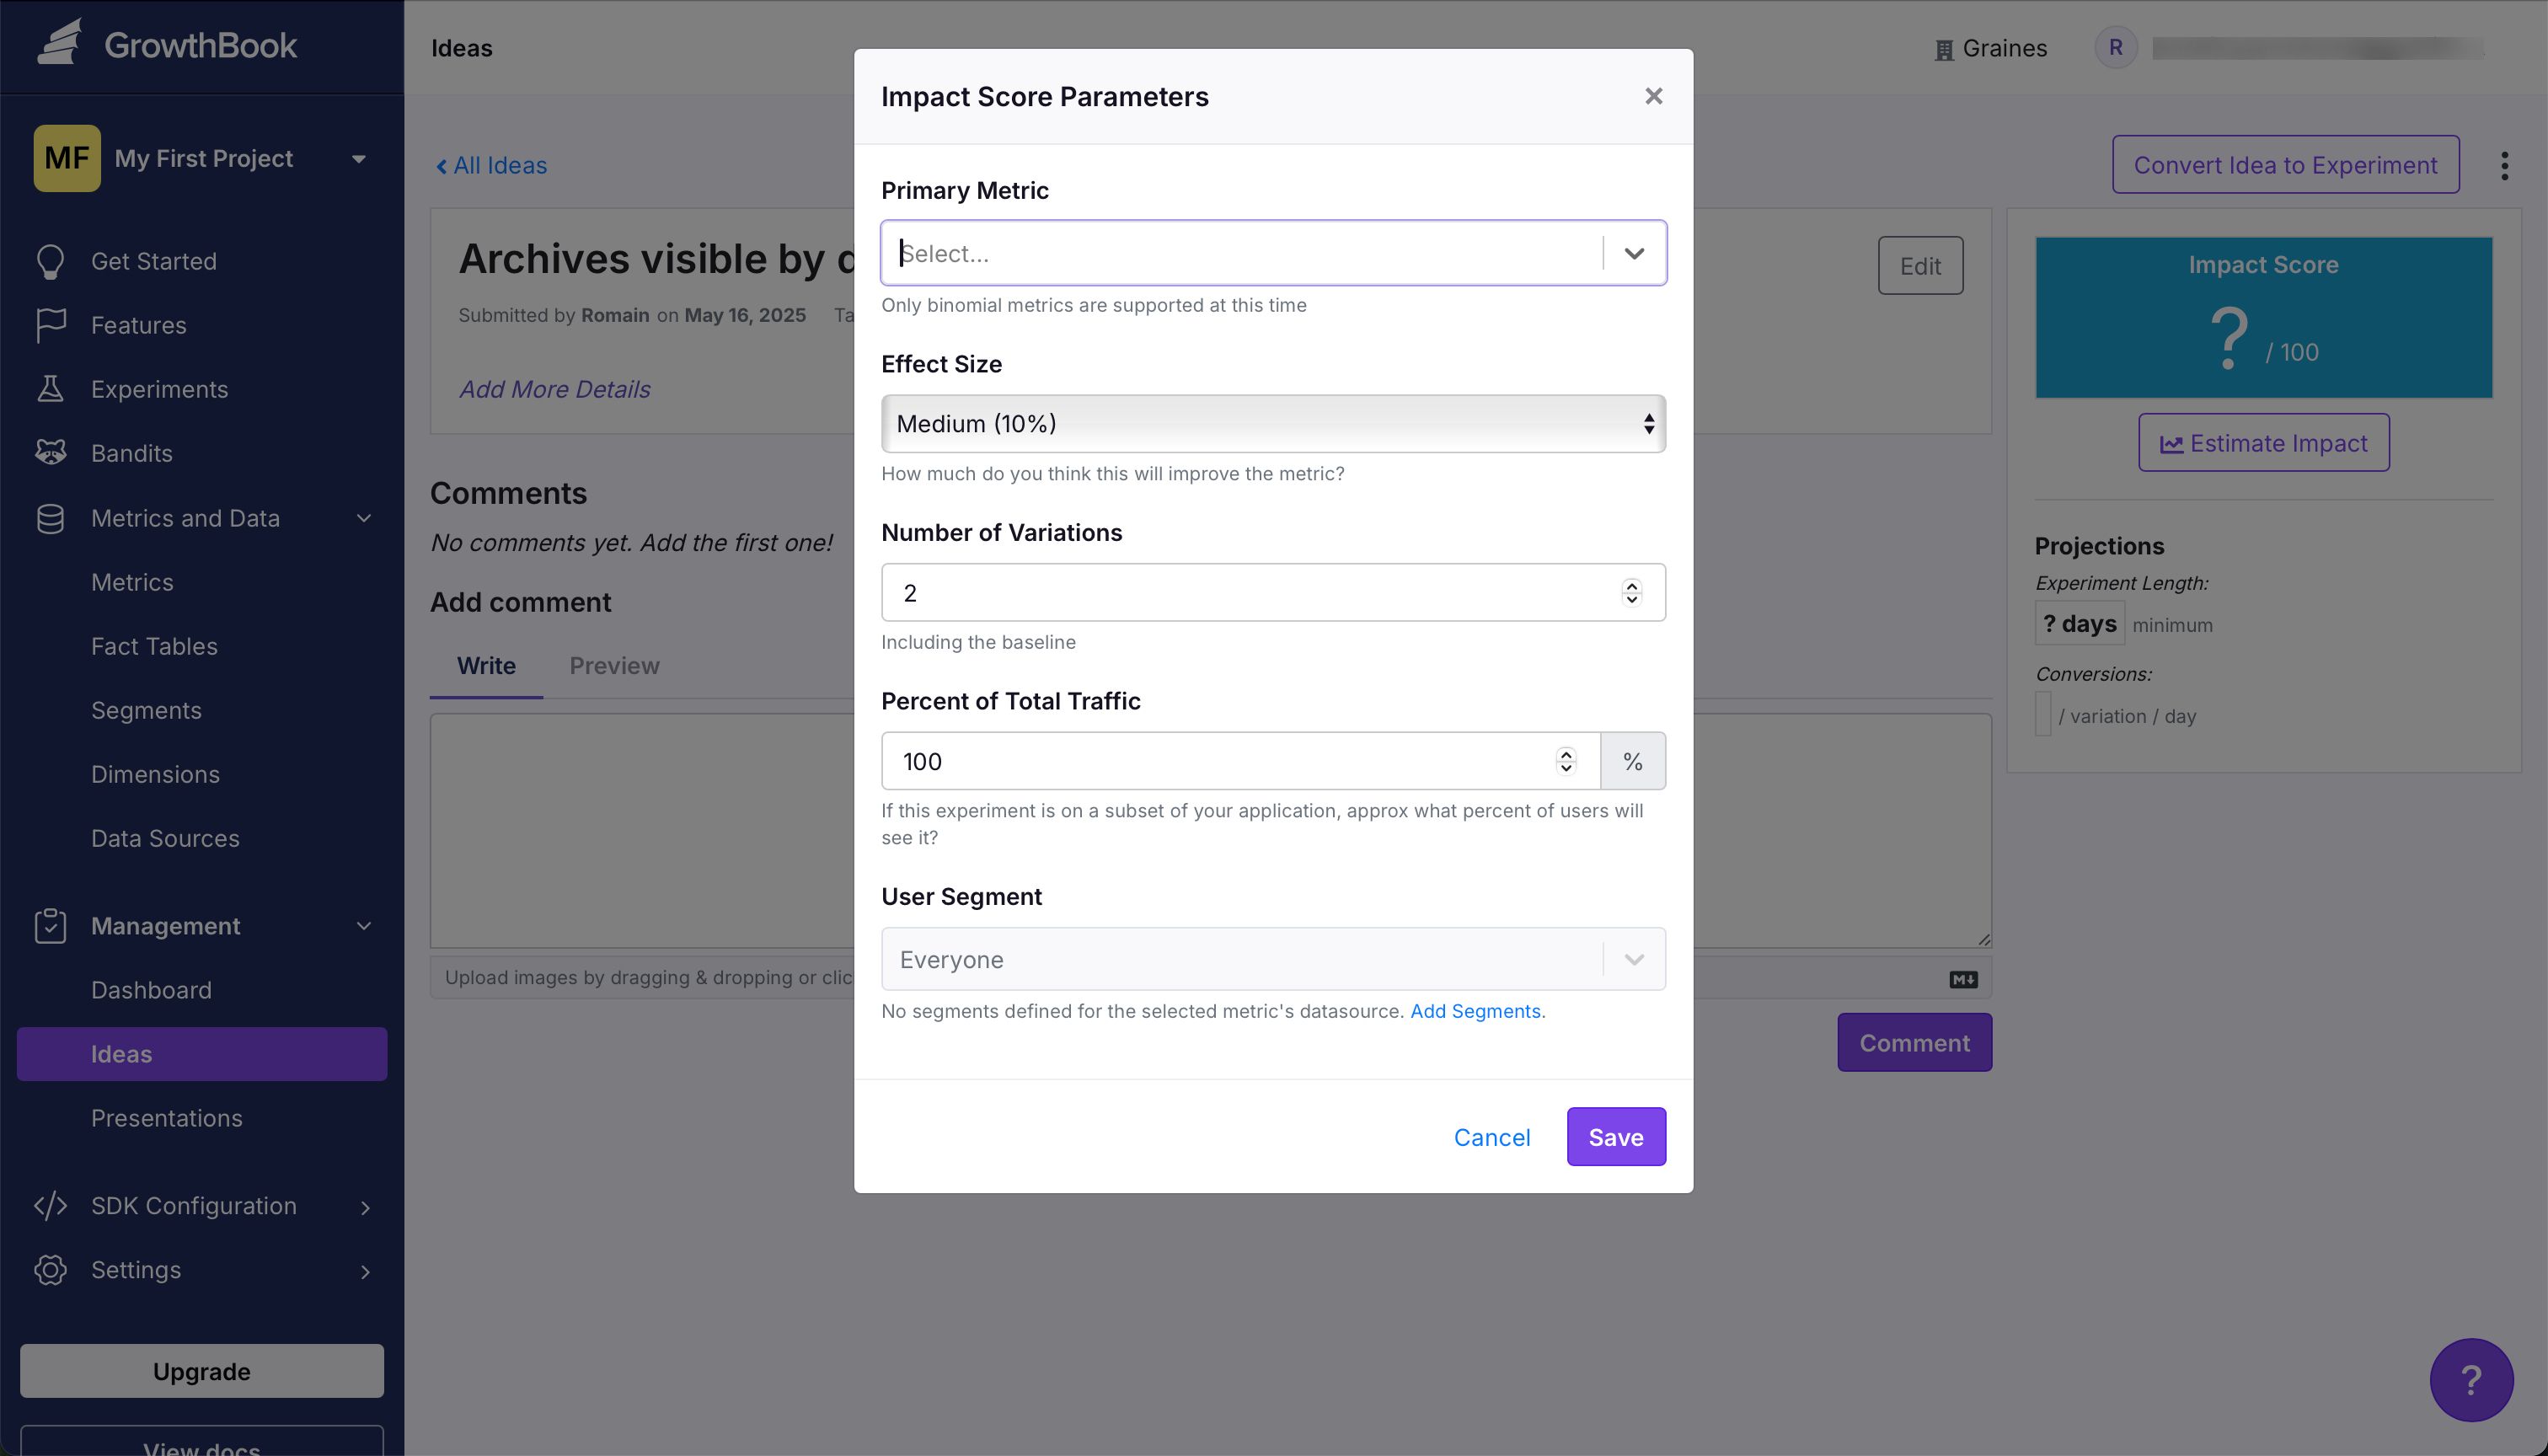Go back via All Ideas link
Screen dimensions: 2548x1456
(x=491, y=165)
